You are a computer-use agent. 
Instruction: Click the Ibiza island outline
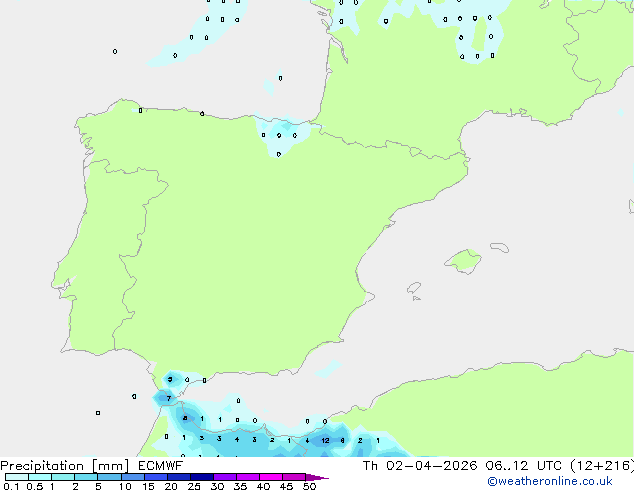[414, 288]
